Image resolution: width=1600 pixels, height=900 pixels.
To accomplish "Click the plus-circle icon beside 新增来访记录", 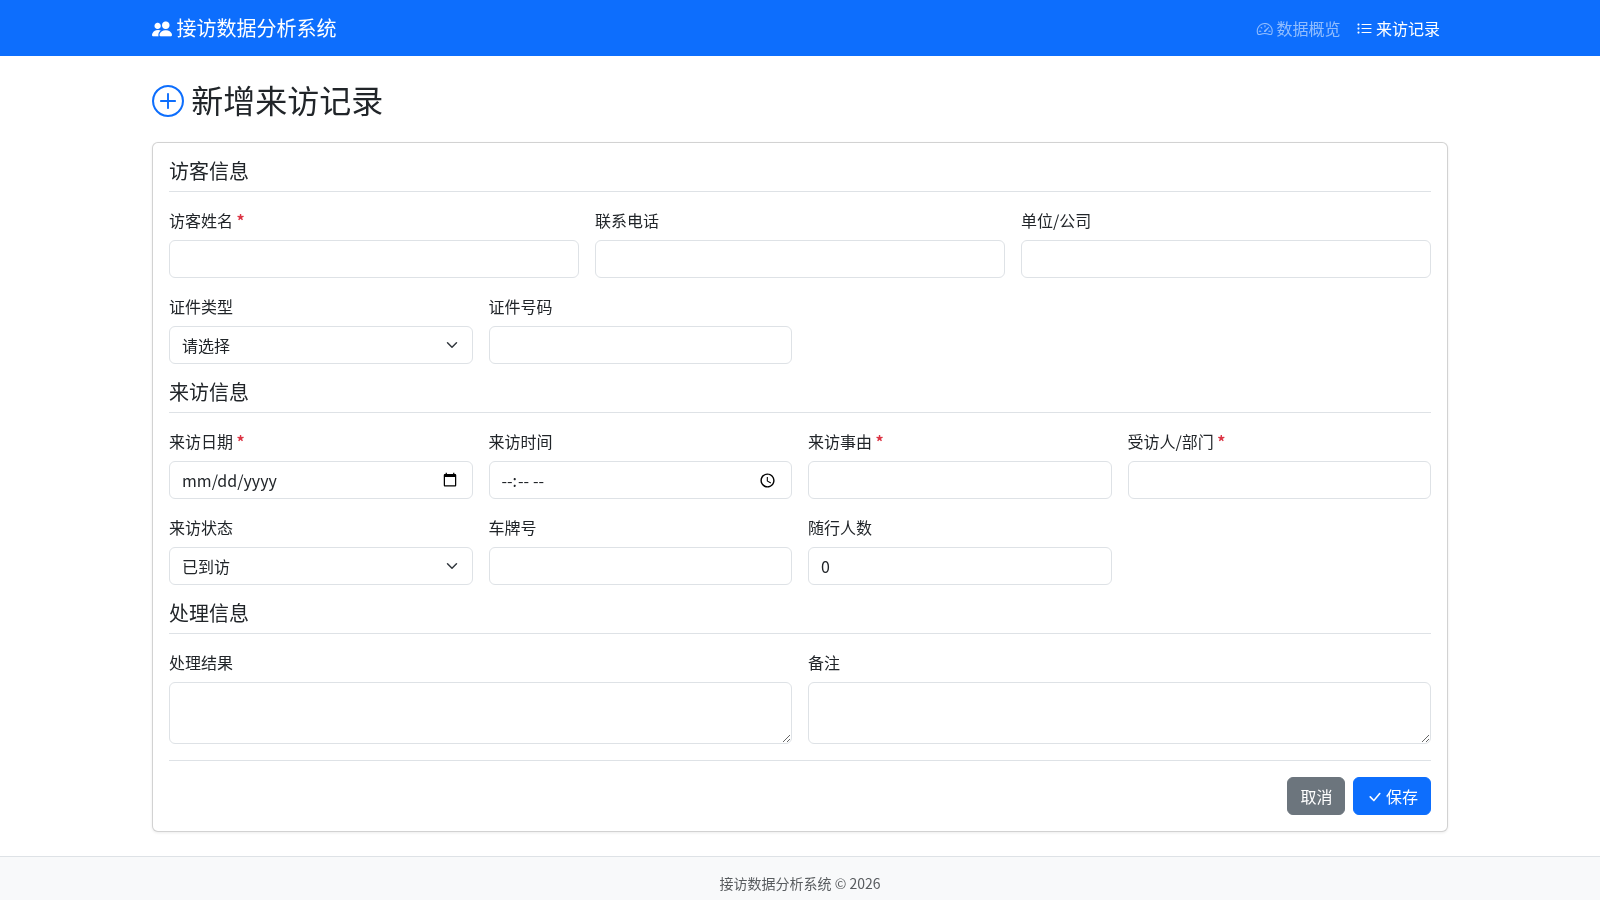I will tap(168, 101).
